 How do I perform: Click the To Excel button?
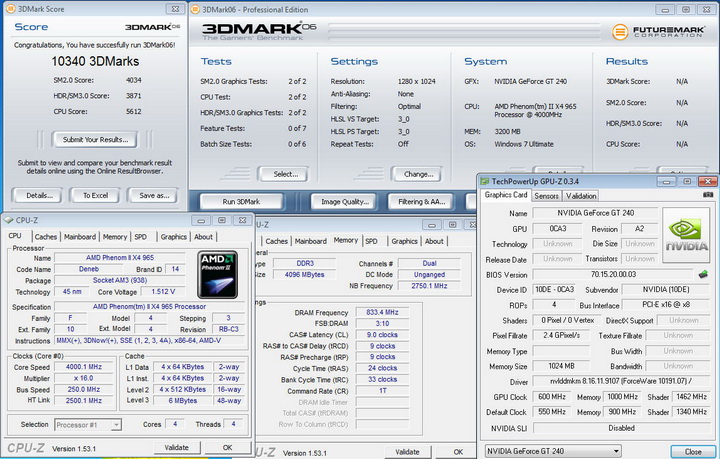(96, 196)
